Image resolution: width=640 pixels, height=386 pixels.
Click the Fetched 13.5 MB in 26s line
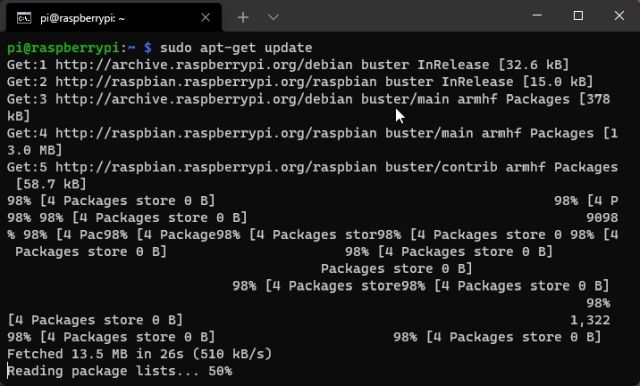pos(140,354)
